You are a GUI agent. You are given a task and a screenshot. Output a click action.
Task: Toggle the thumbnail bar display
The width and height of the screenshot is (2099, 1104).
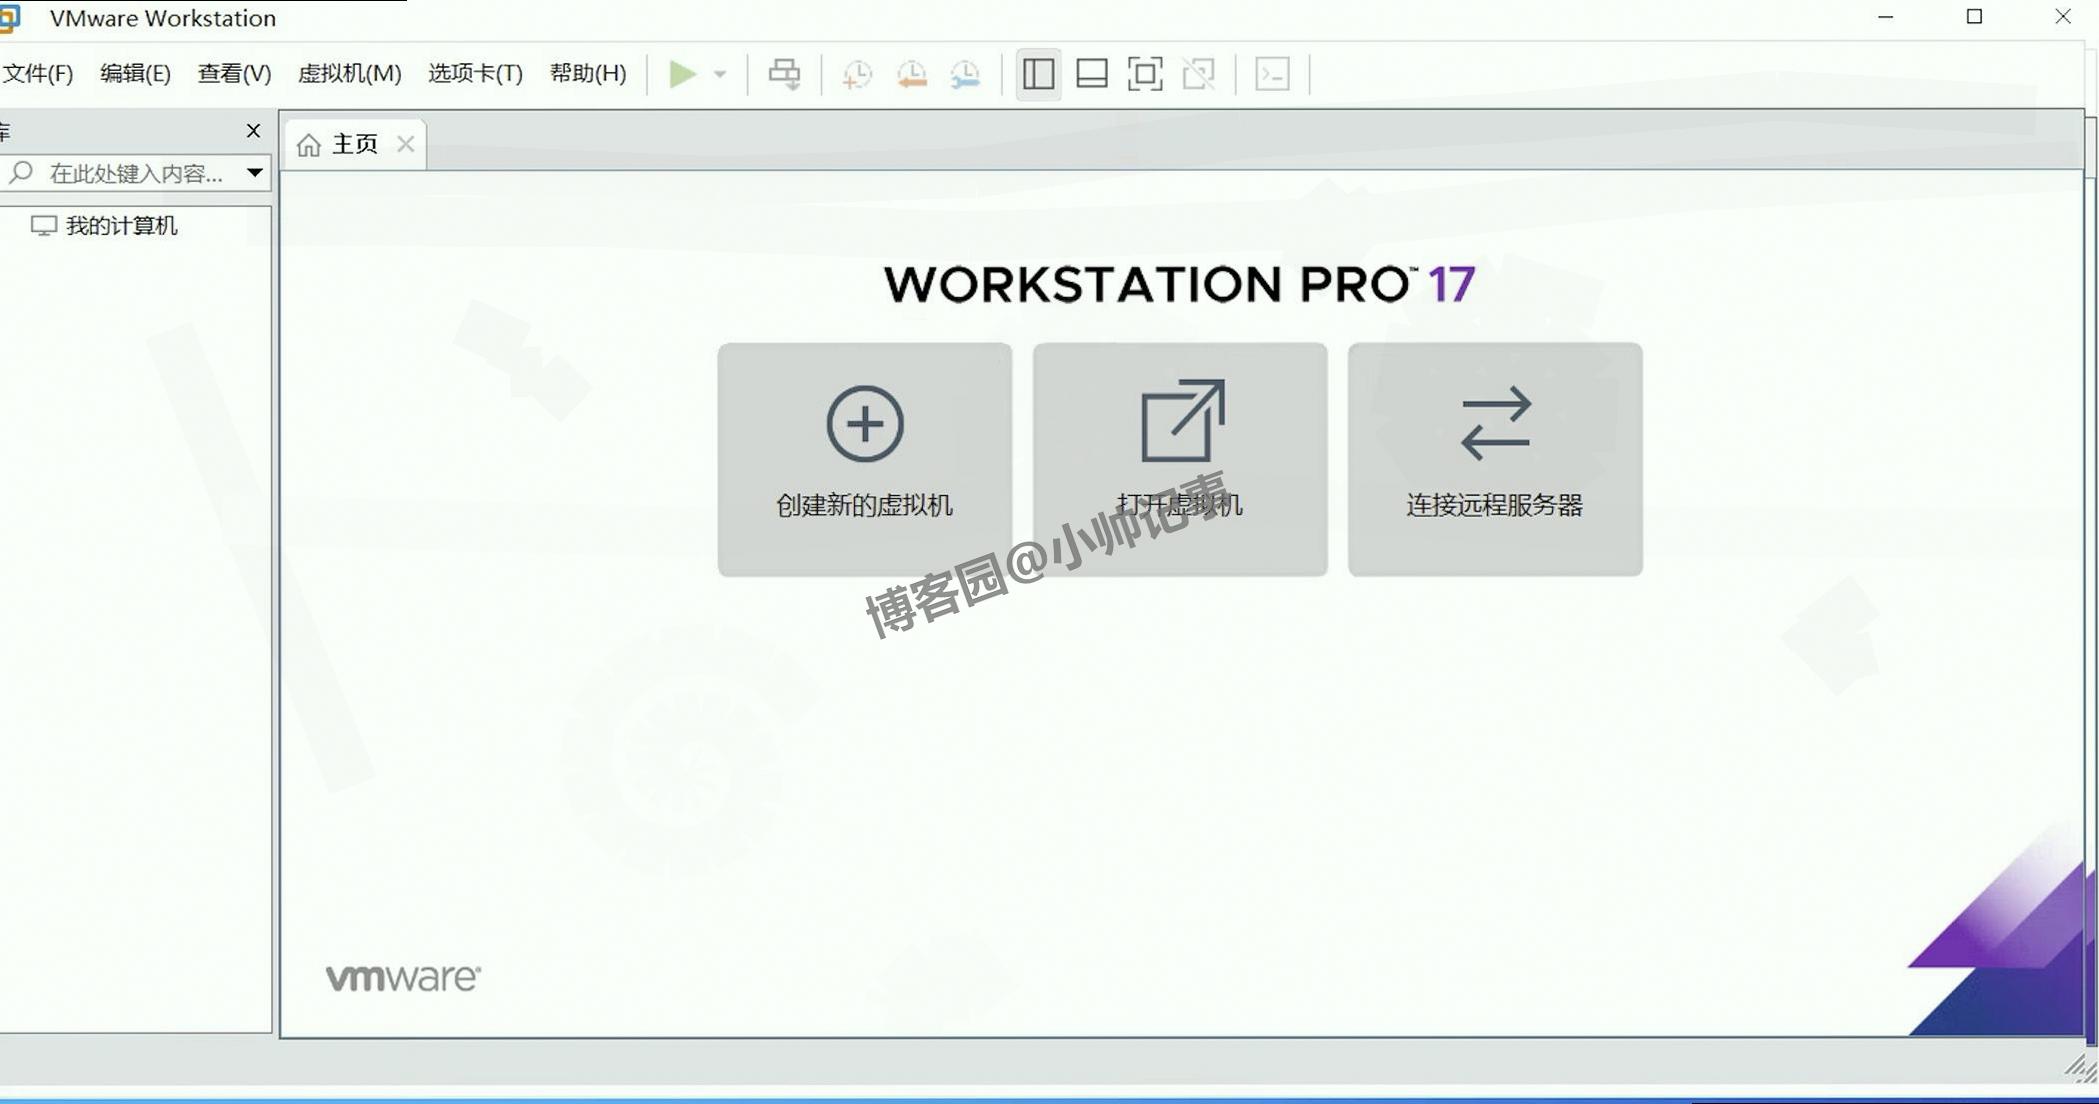[x=1091, y=73]
